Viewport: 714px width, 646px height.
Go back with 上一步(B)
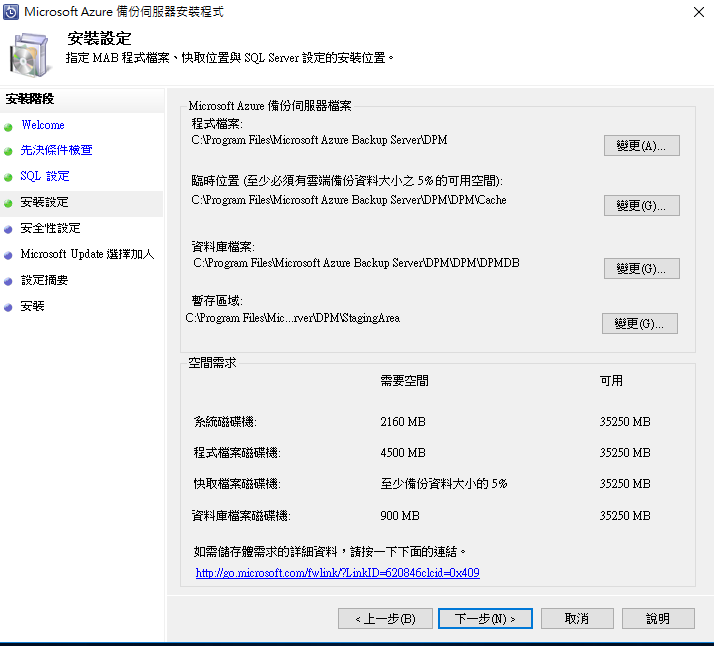tap(385, 619)
